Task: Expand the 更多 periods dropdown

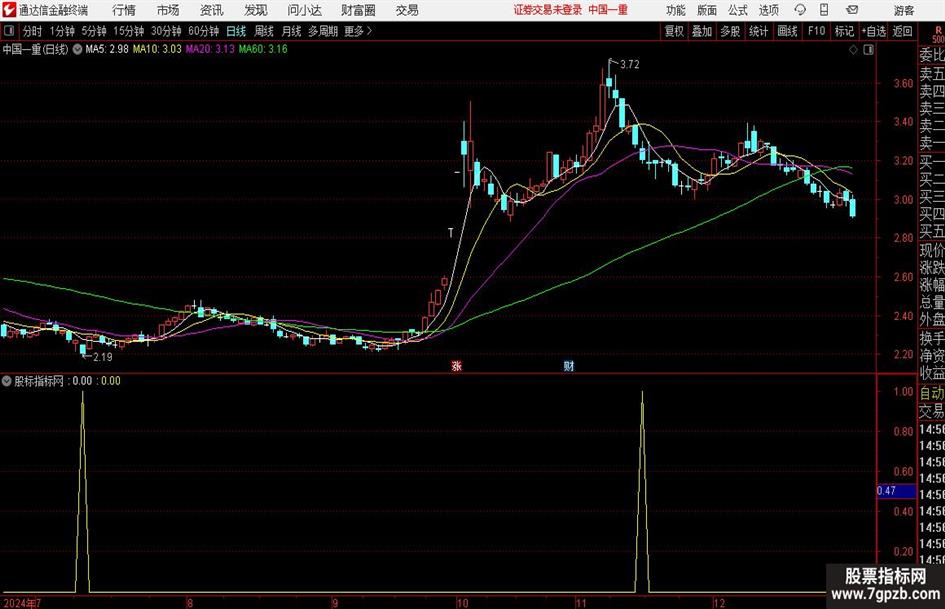Action: click(x=358, y=31)
